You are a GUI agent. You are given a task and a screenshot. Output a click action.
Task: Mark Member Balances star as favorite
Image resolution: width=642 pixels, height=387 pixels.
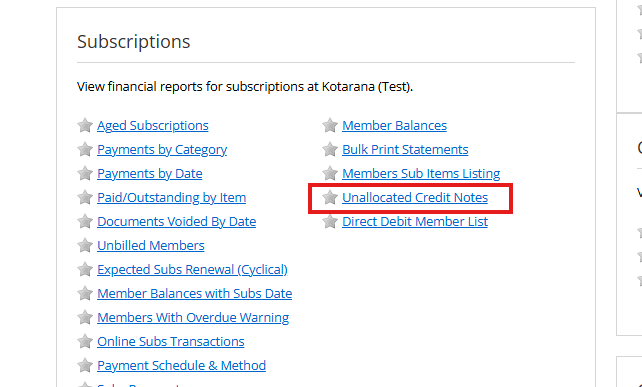pos(330,125)
